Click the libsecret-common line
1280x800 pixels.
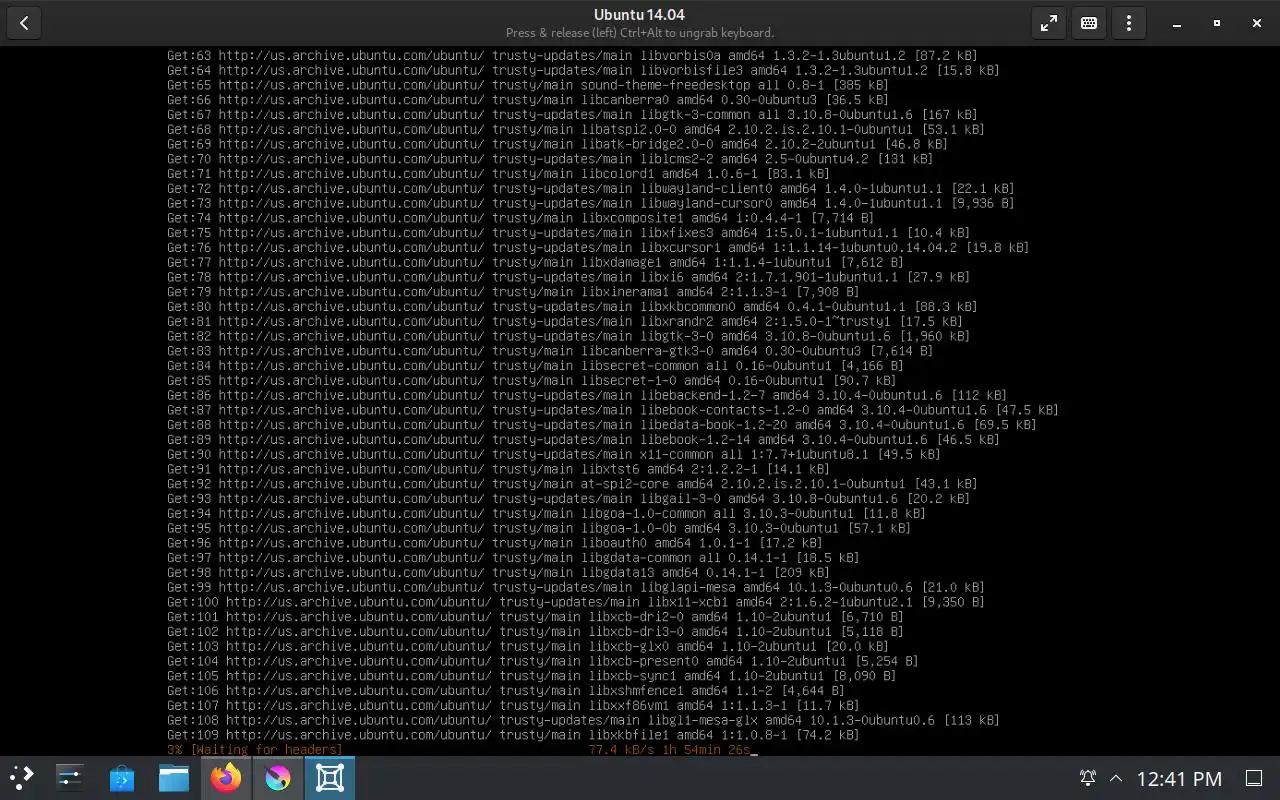tap(535, 366)
